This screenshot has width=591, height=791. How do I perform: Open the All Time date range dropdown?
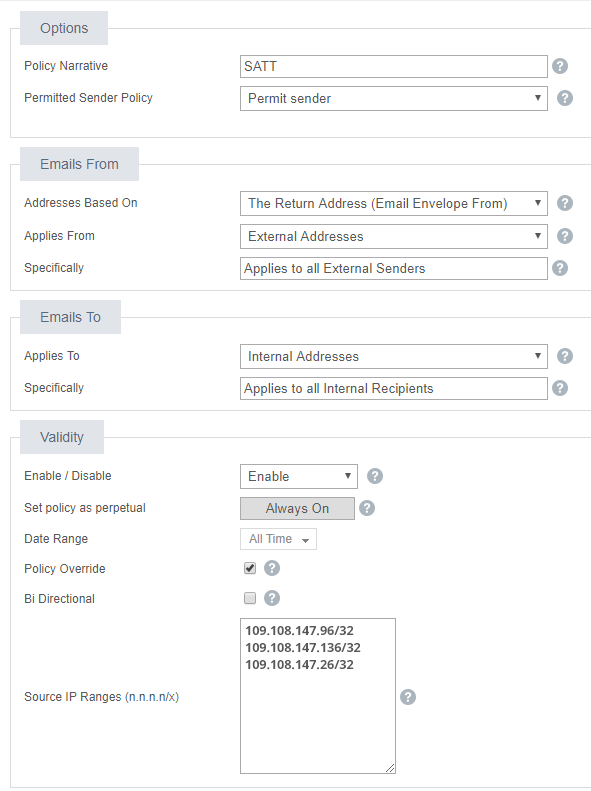click(278, 539)
